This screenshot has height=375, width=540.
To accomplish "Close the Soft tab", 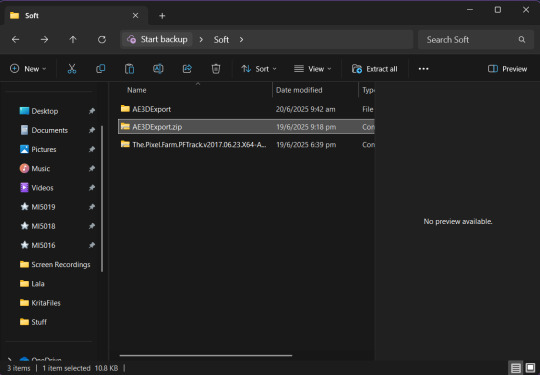I will point(135,16).
